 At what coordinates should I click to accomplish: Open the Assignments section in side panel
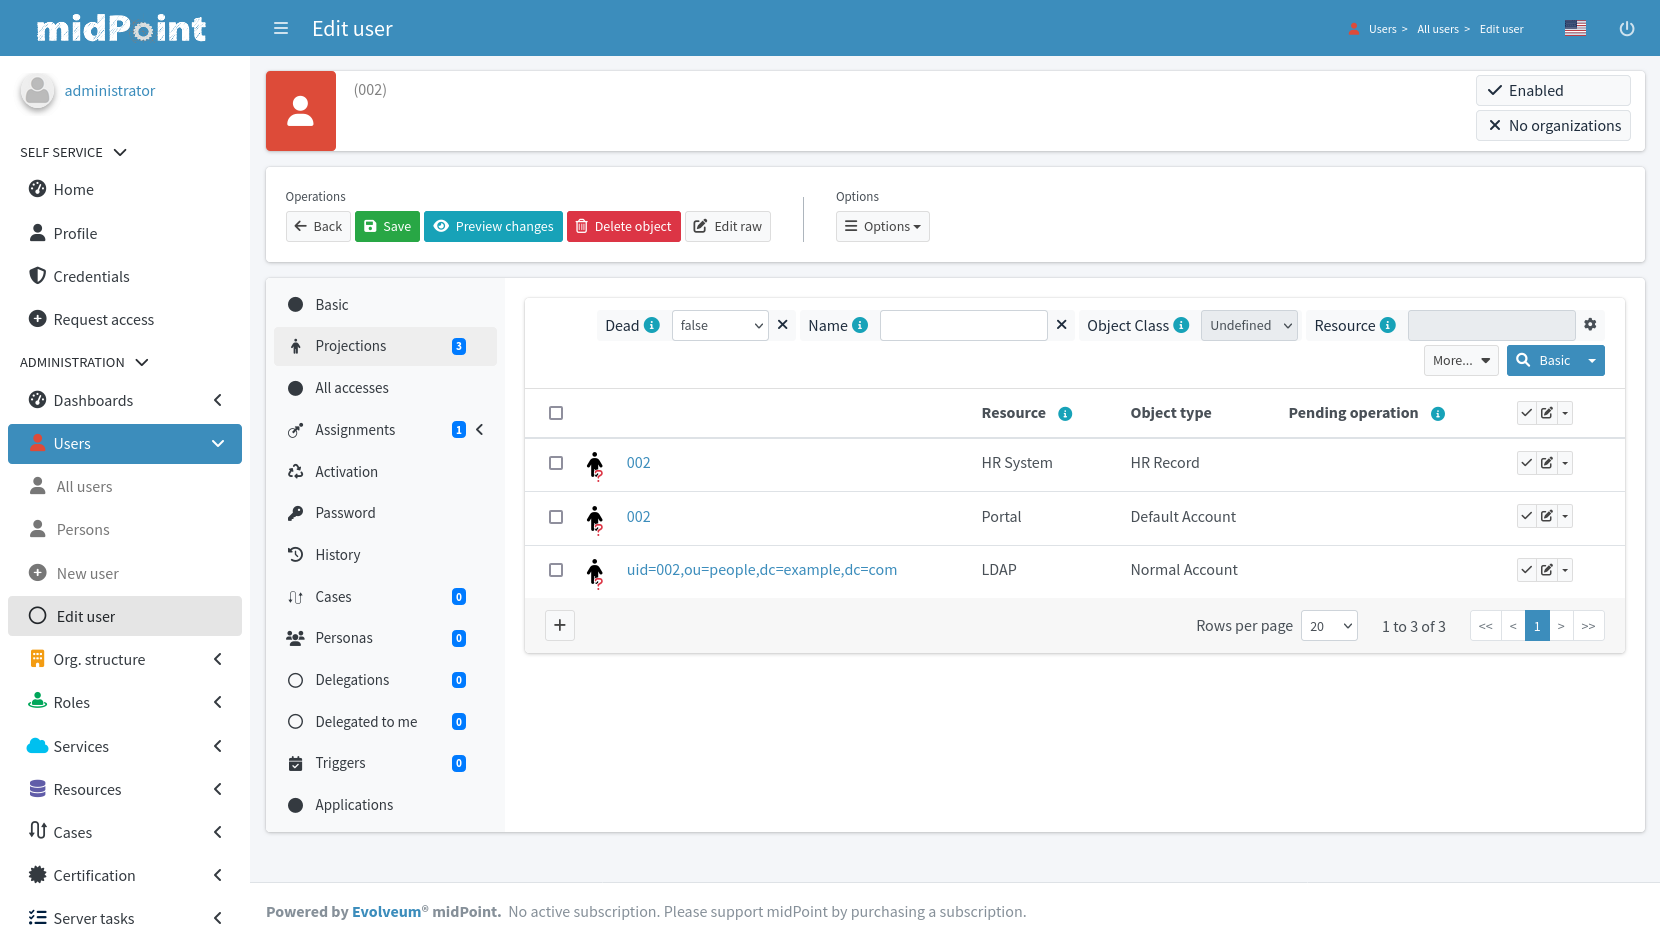click(x=355, y=430)
